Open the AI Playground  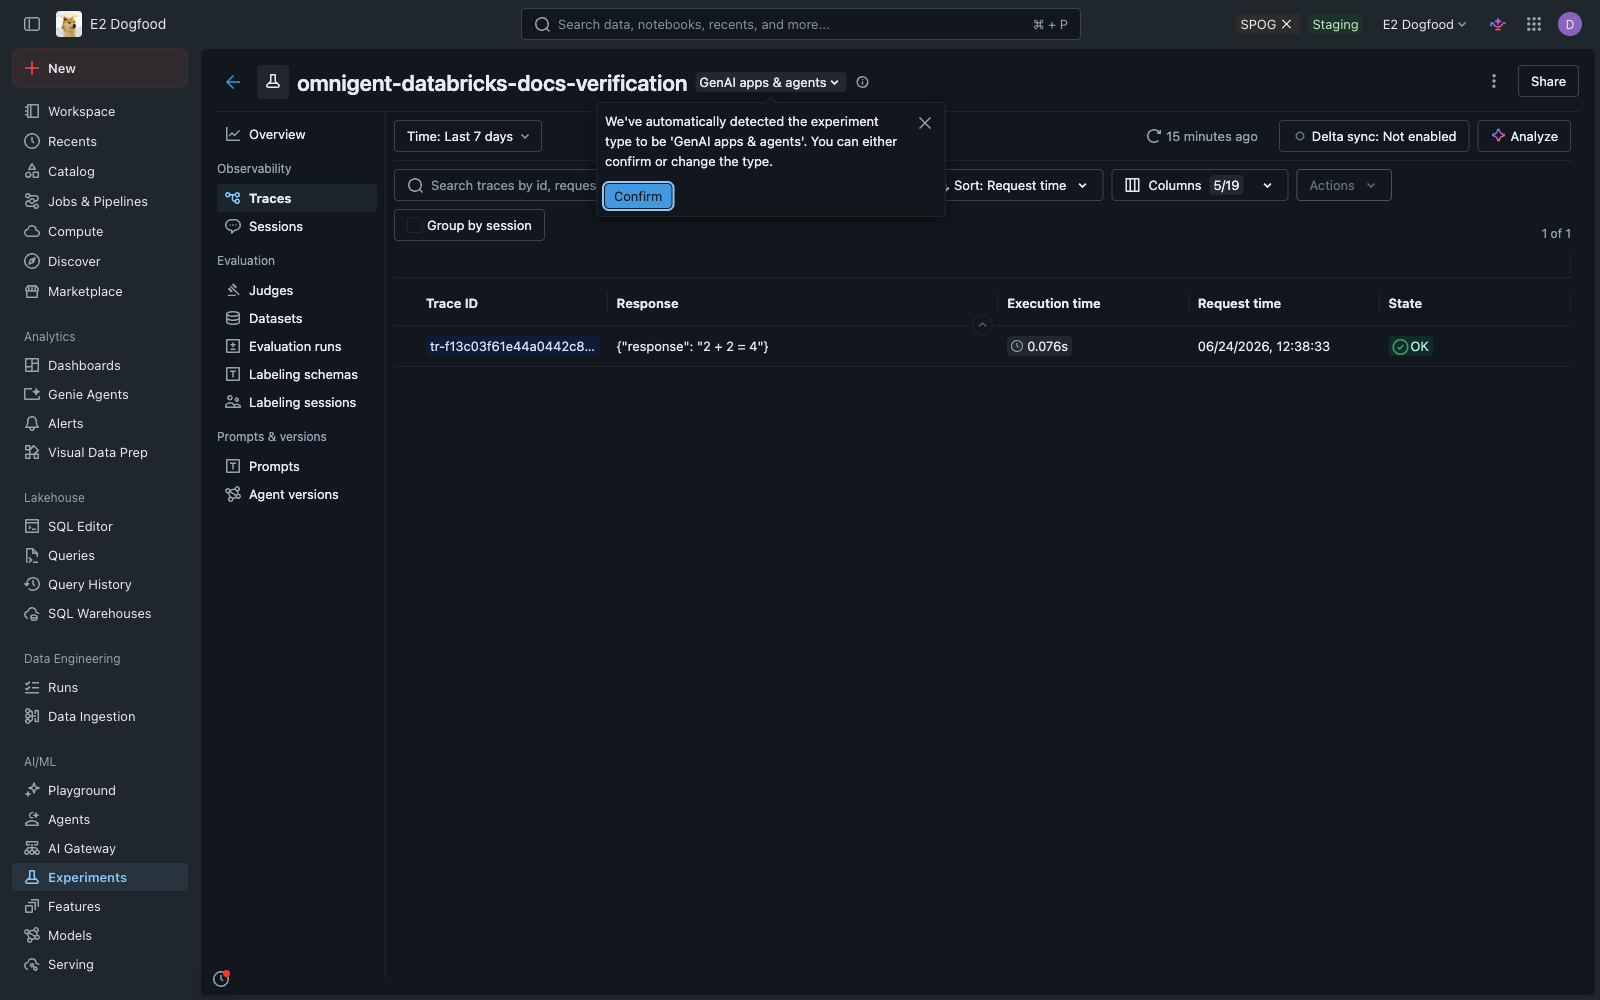(x=100, y=790)
